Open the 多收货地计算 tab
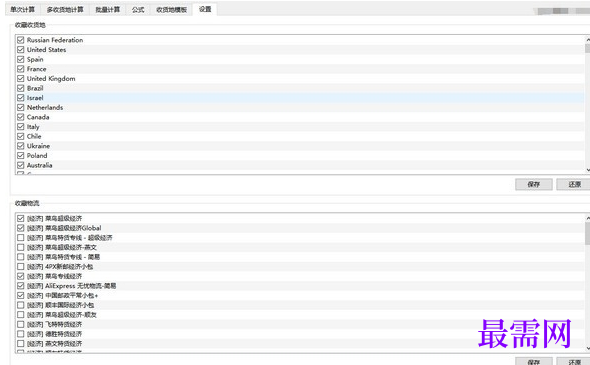The width and height of the screenshot is (590, 365). (65, 9)
